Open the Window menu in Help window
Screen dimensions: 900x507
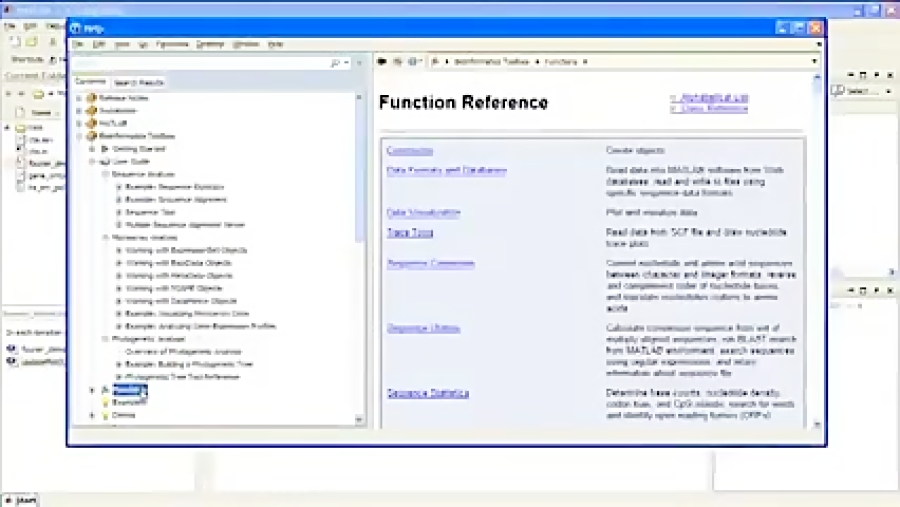(246, 44)
